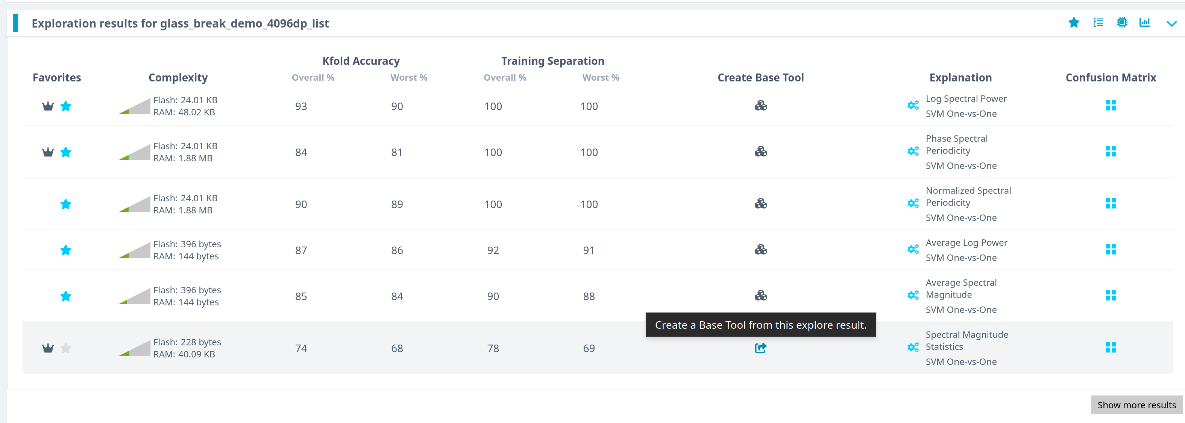This screenshot has height=423, width=1185.
Task: Create base tool from Normalized Spectral Periodicity row
Action: pyautogui.click(x=760, y=204)
